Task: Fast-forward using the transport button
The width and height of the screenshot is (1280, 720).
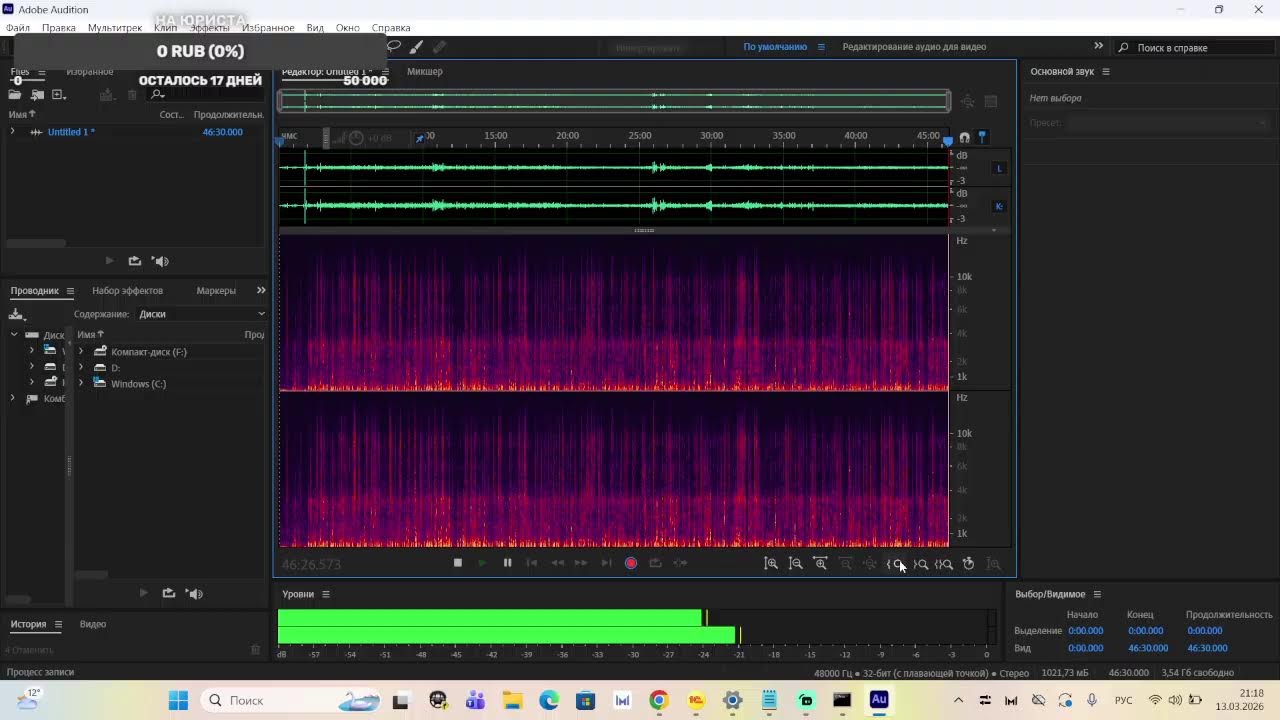Action: tap(581, 563)
